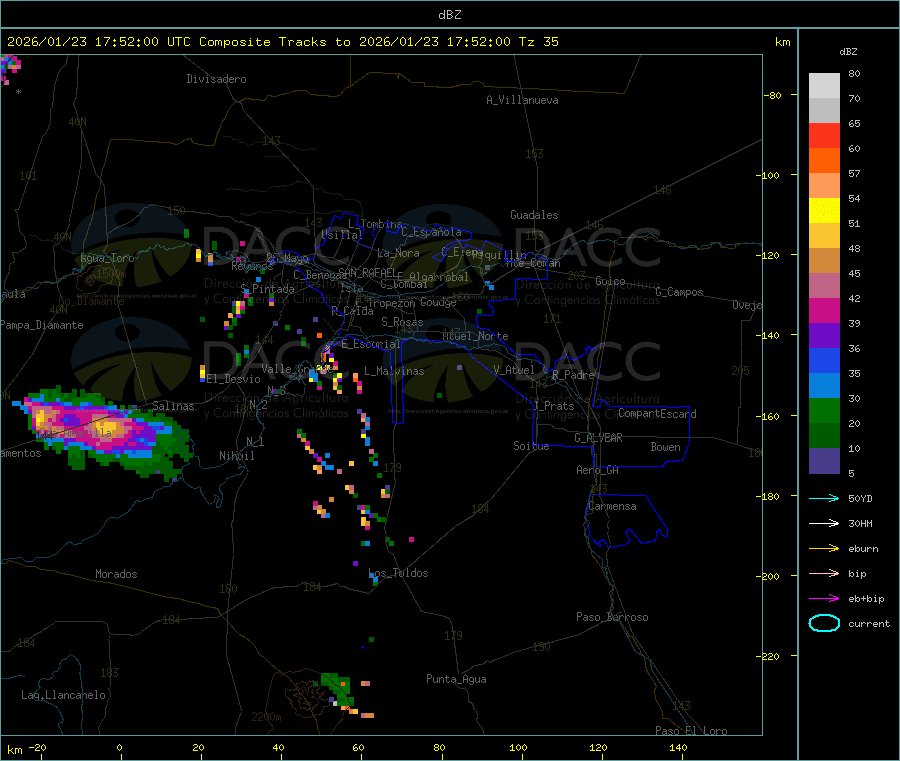
Task: Click the 'Divisadero' map label
Action: point(216,79)
